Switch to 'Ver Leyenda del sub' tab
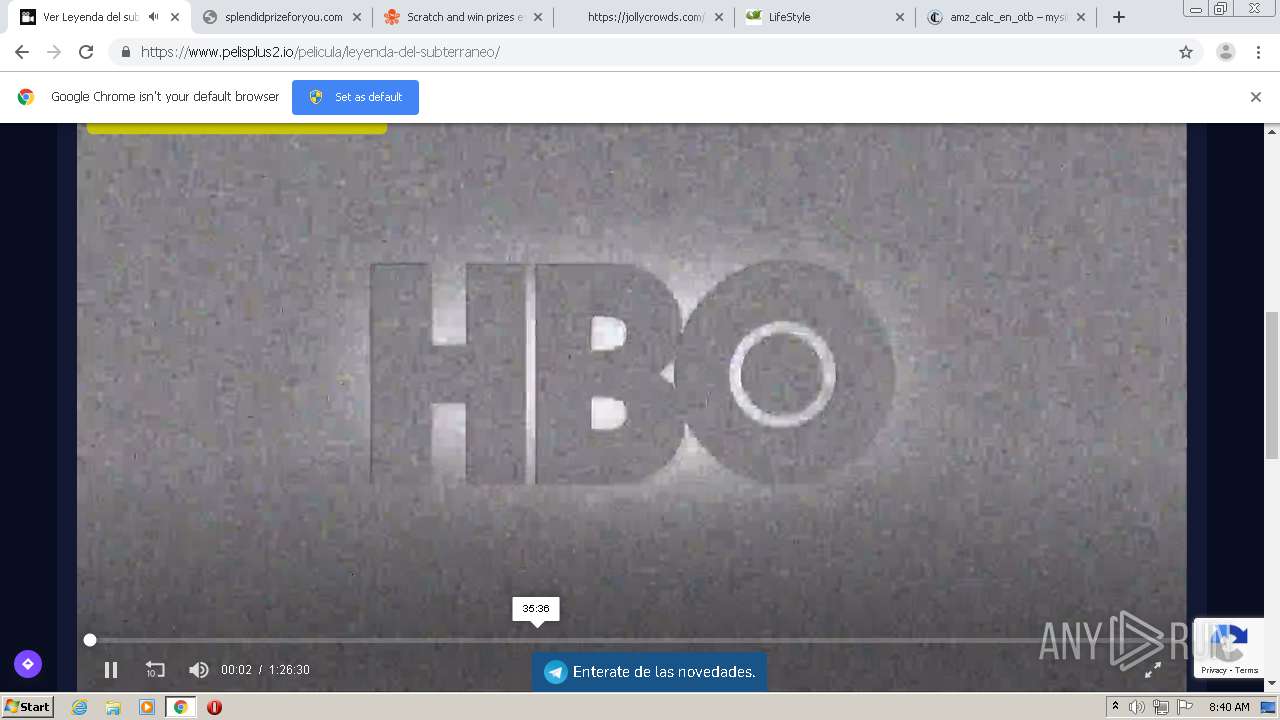 click(x=90, y=17)
